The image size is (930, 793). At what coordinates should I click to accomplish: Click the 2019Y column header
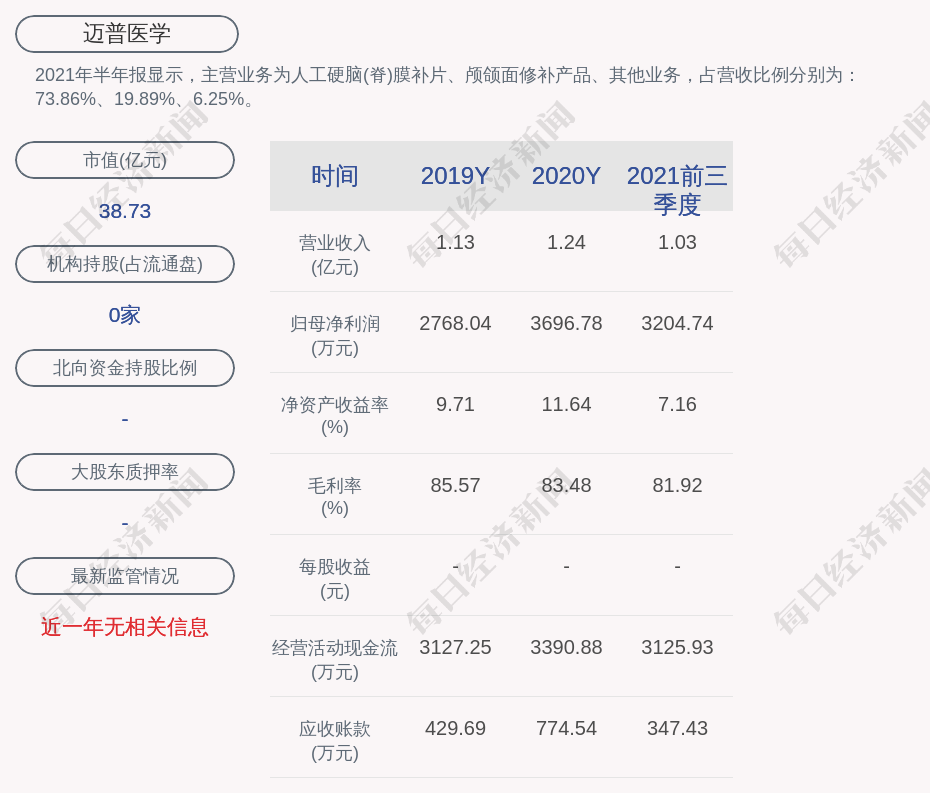point(455,176)
